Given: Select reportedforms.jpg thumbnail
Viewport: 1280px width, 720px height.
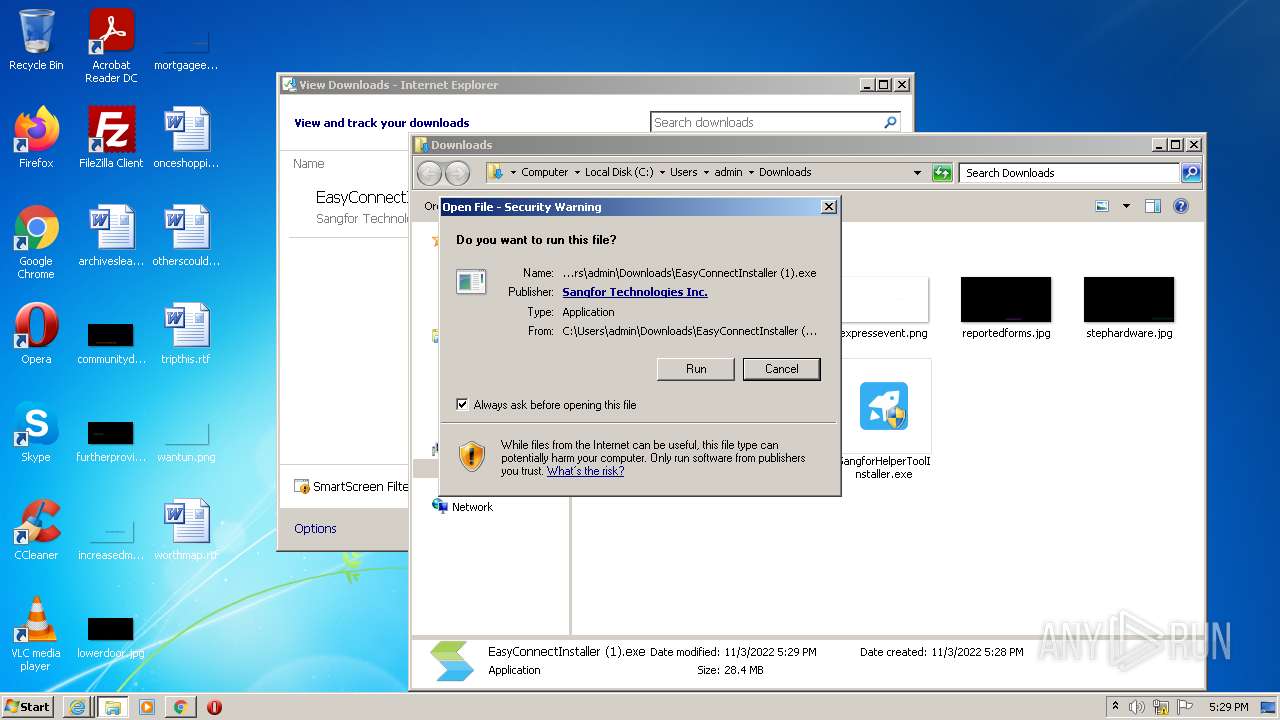Looking at the screenshot, I should click(x=1006, y=308).
